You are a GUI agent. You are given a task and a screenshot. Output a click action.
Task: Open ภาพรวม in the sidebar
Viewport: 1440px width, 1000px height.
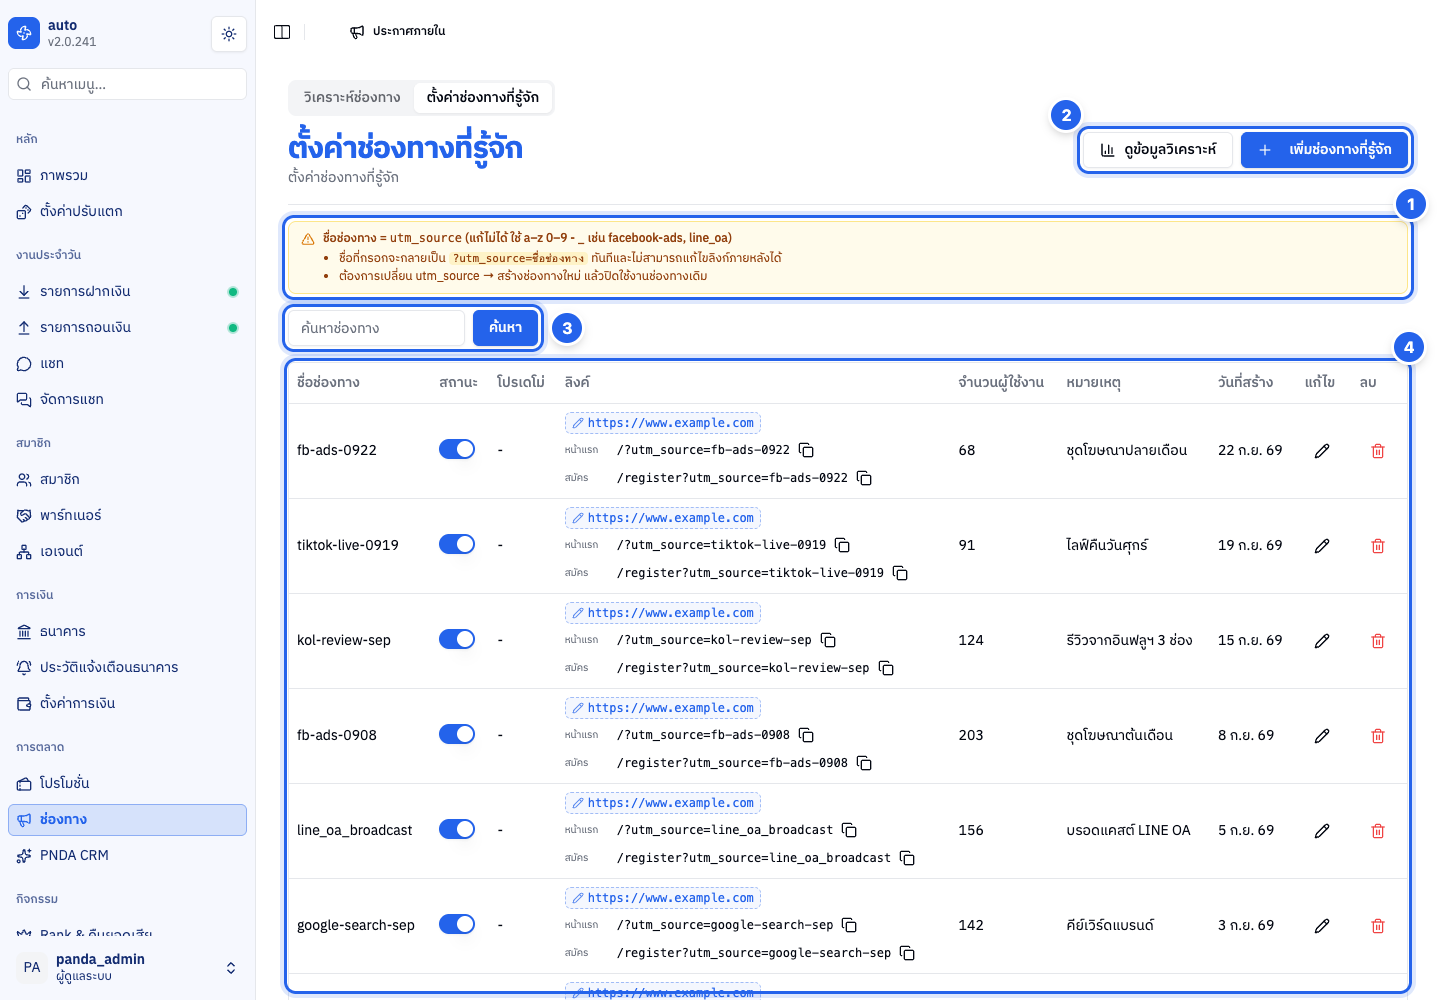127,175
